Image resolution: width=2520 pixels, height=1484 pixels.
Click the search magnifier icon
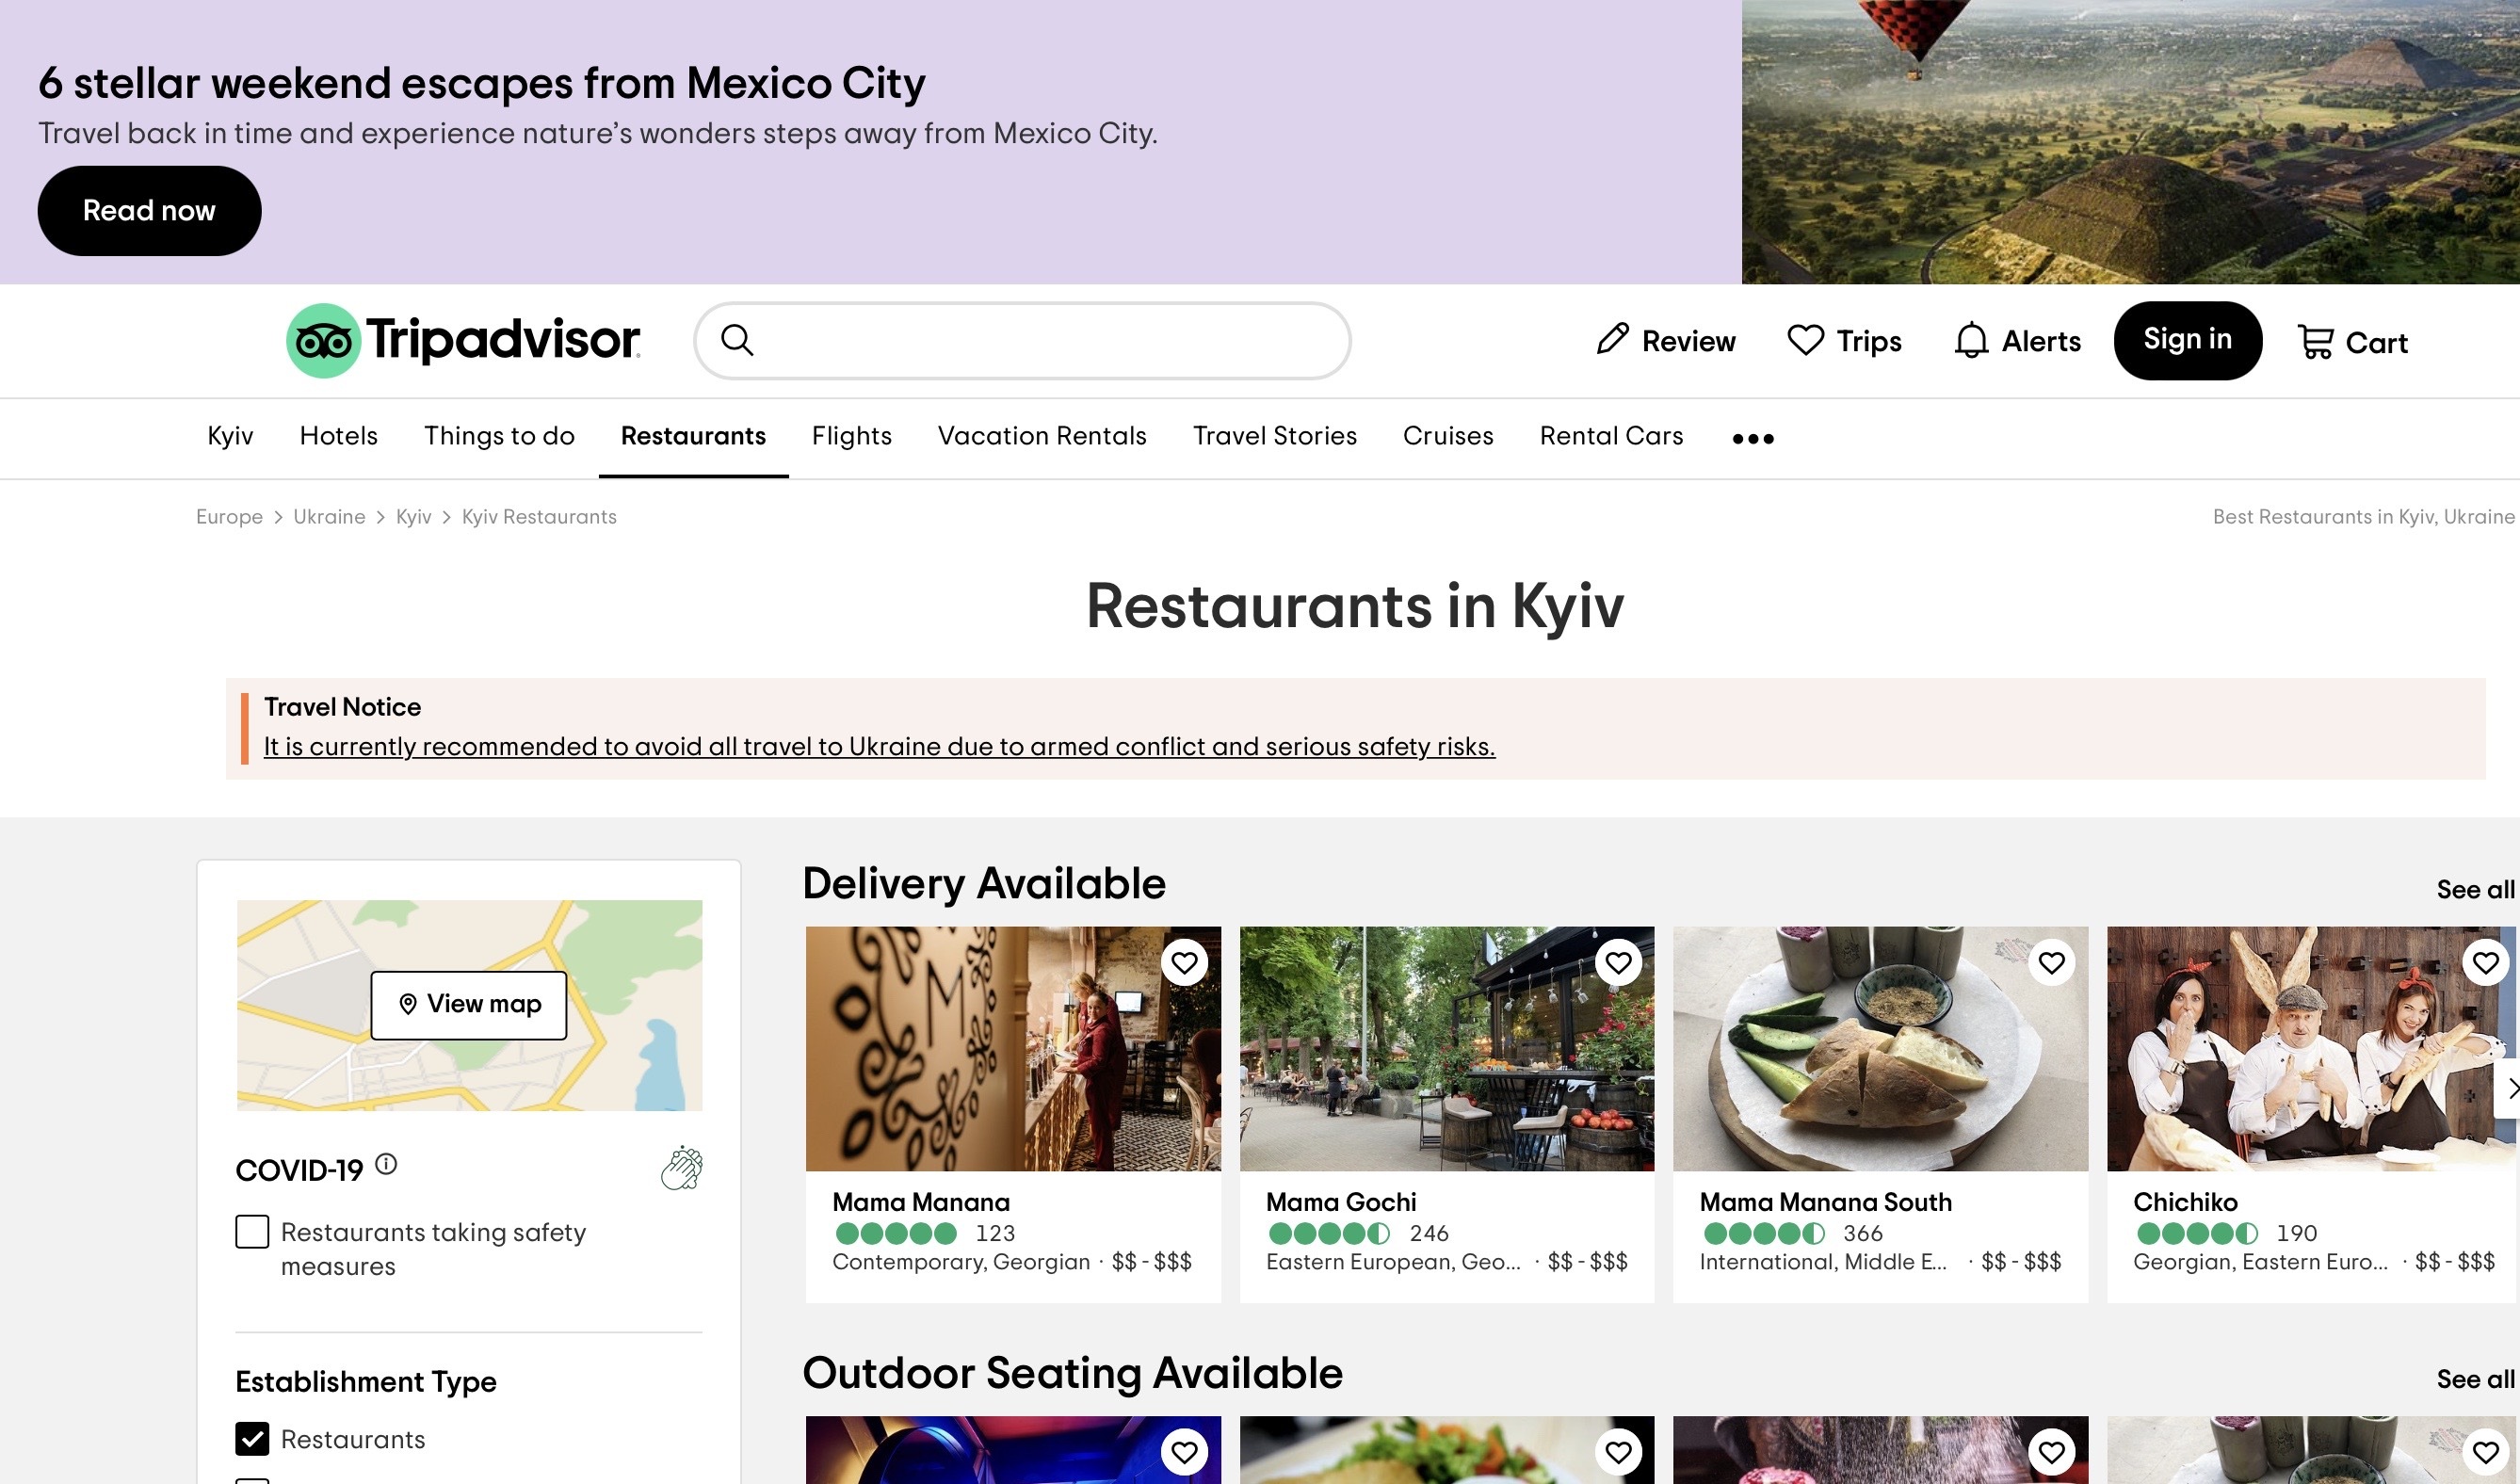click(737, 341)
